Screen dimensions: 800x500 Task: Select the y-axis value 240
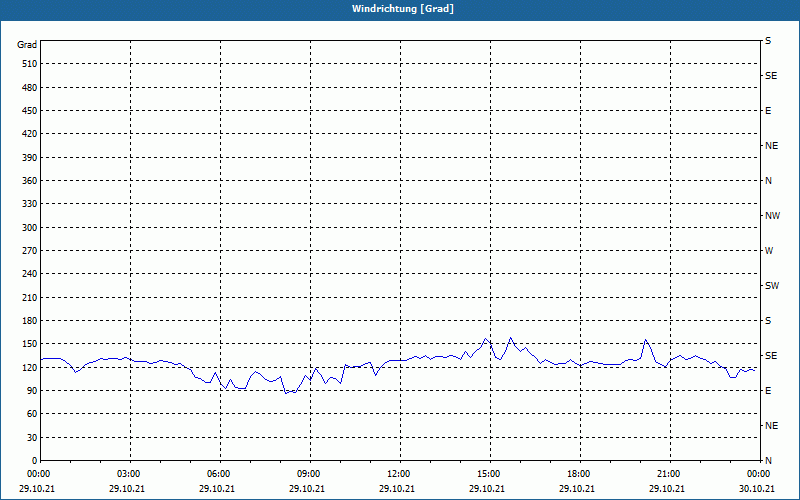(x=29, y=274)
